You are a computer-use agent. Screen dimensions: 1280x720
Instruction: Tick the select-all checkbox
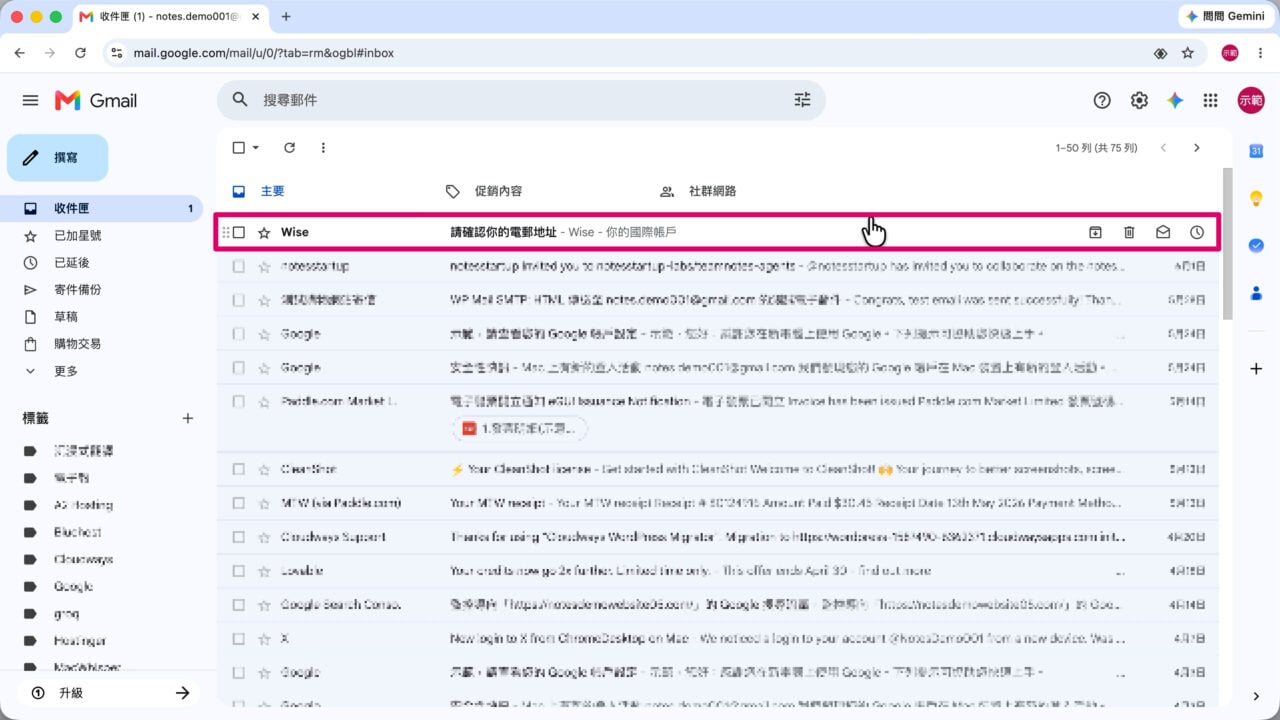pyautogui.click(x=238, y=148)
